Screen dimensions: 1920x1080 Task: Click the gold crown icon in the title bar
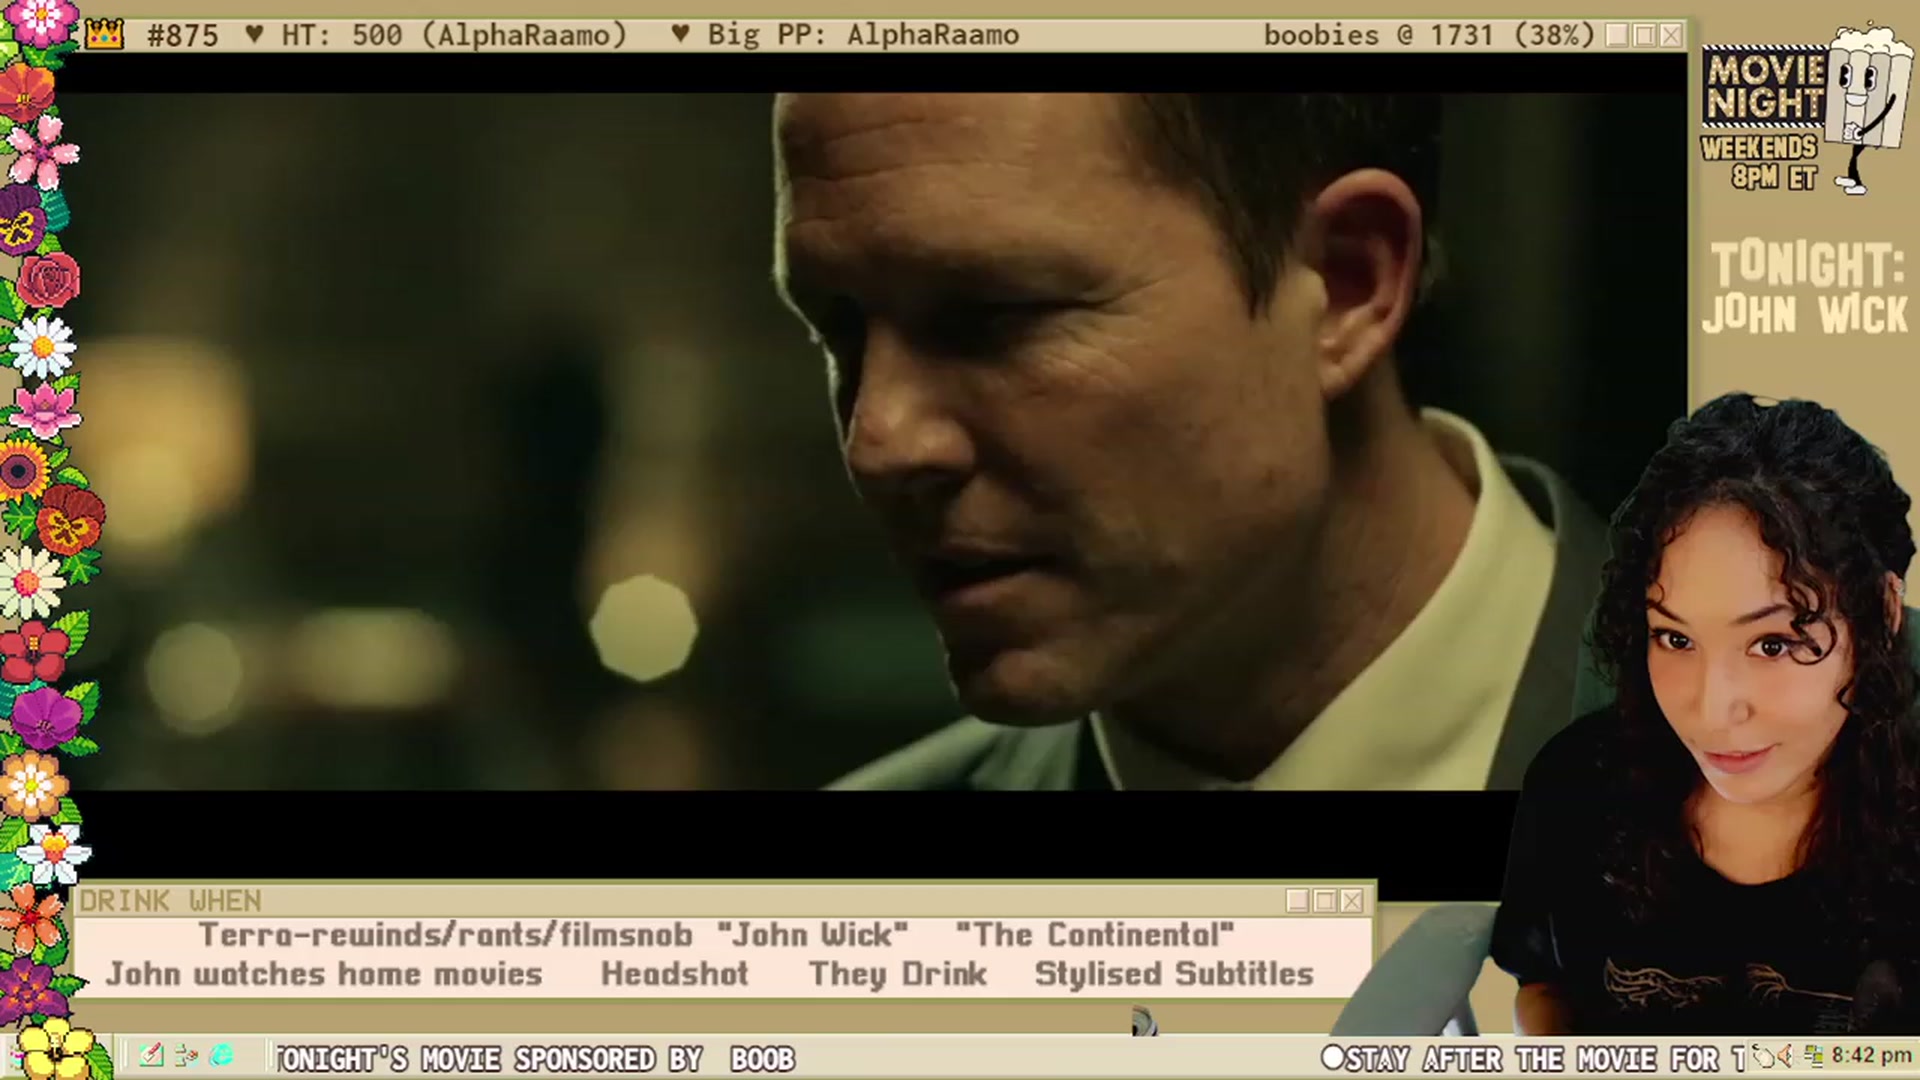pyautogui.click(x=104, y=36)
